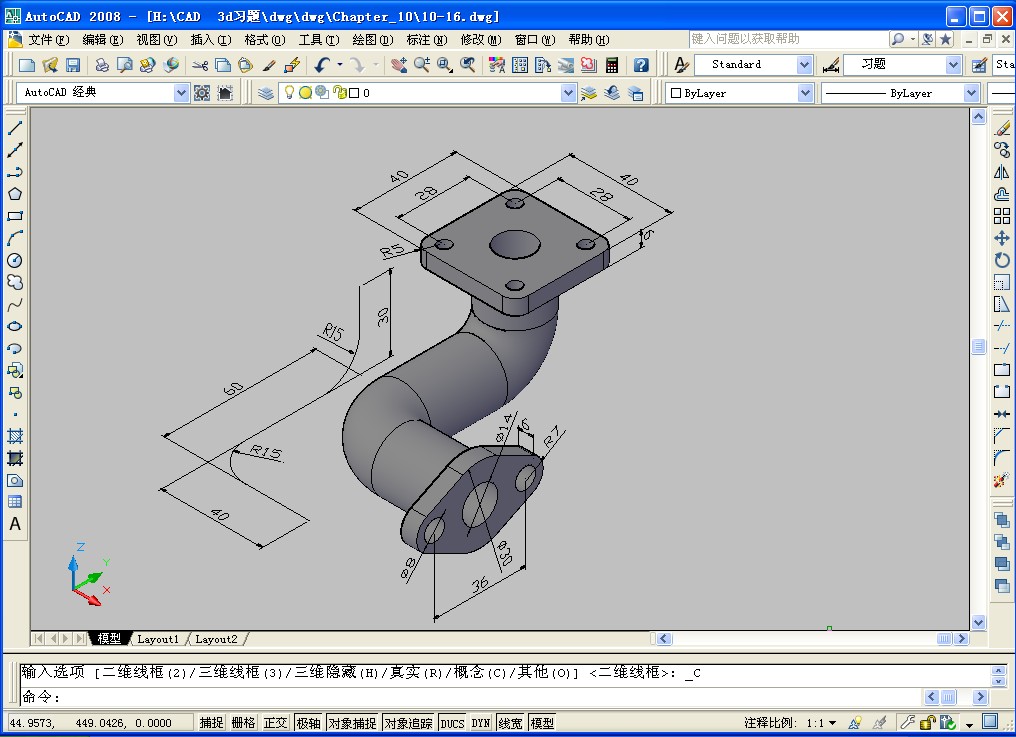This screenshot has height=737, width=1016.
Task: Click the Table tool icon
Action: 15,502
